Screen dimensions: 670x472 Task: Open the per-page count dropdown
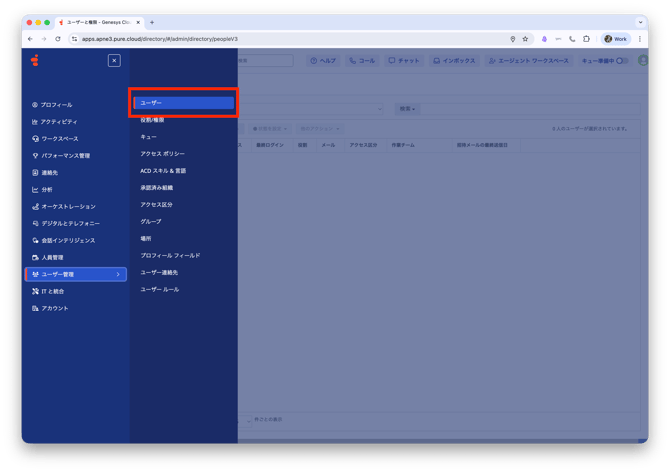(x=246, y=420)
